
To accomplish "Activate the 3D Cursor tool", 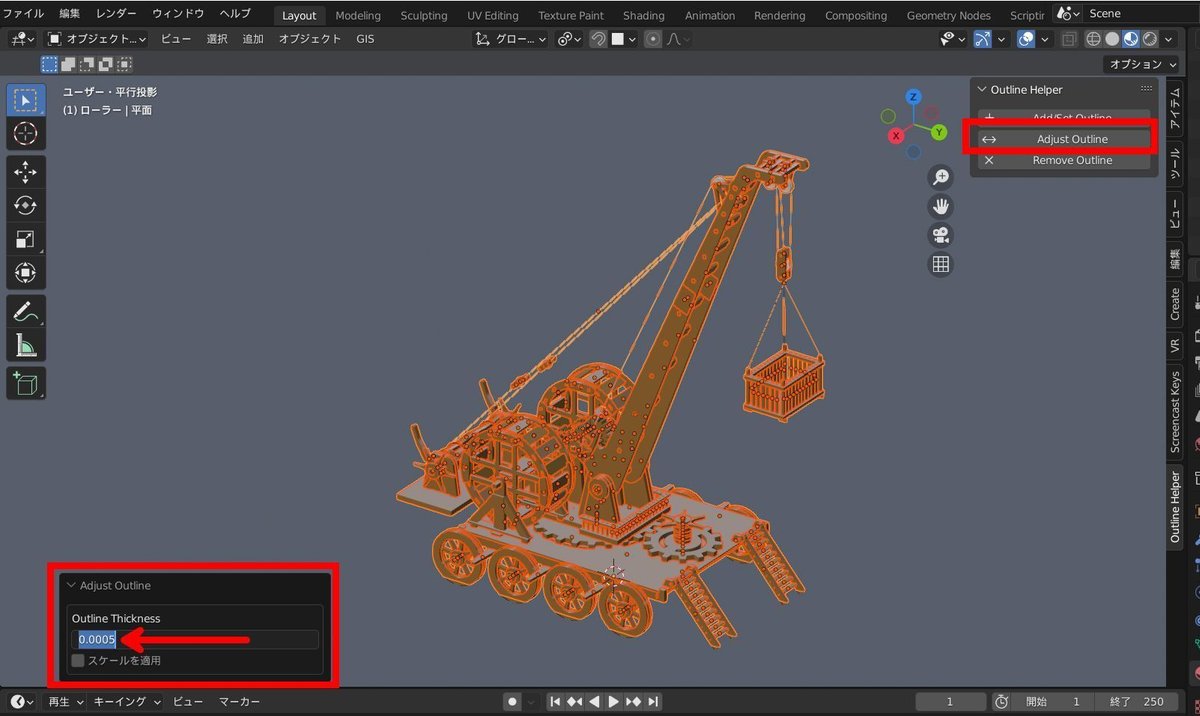I will [x=25, y=133].
